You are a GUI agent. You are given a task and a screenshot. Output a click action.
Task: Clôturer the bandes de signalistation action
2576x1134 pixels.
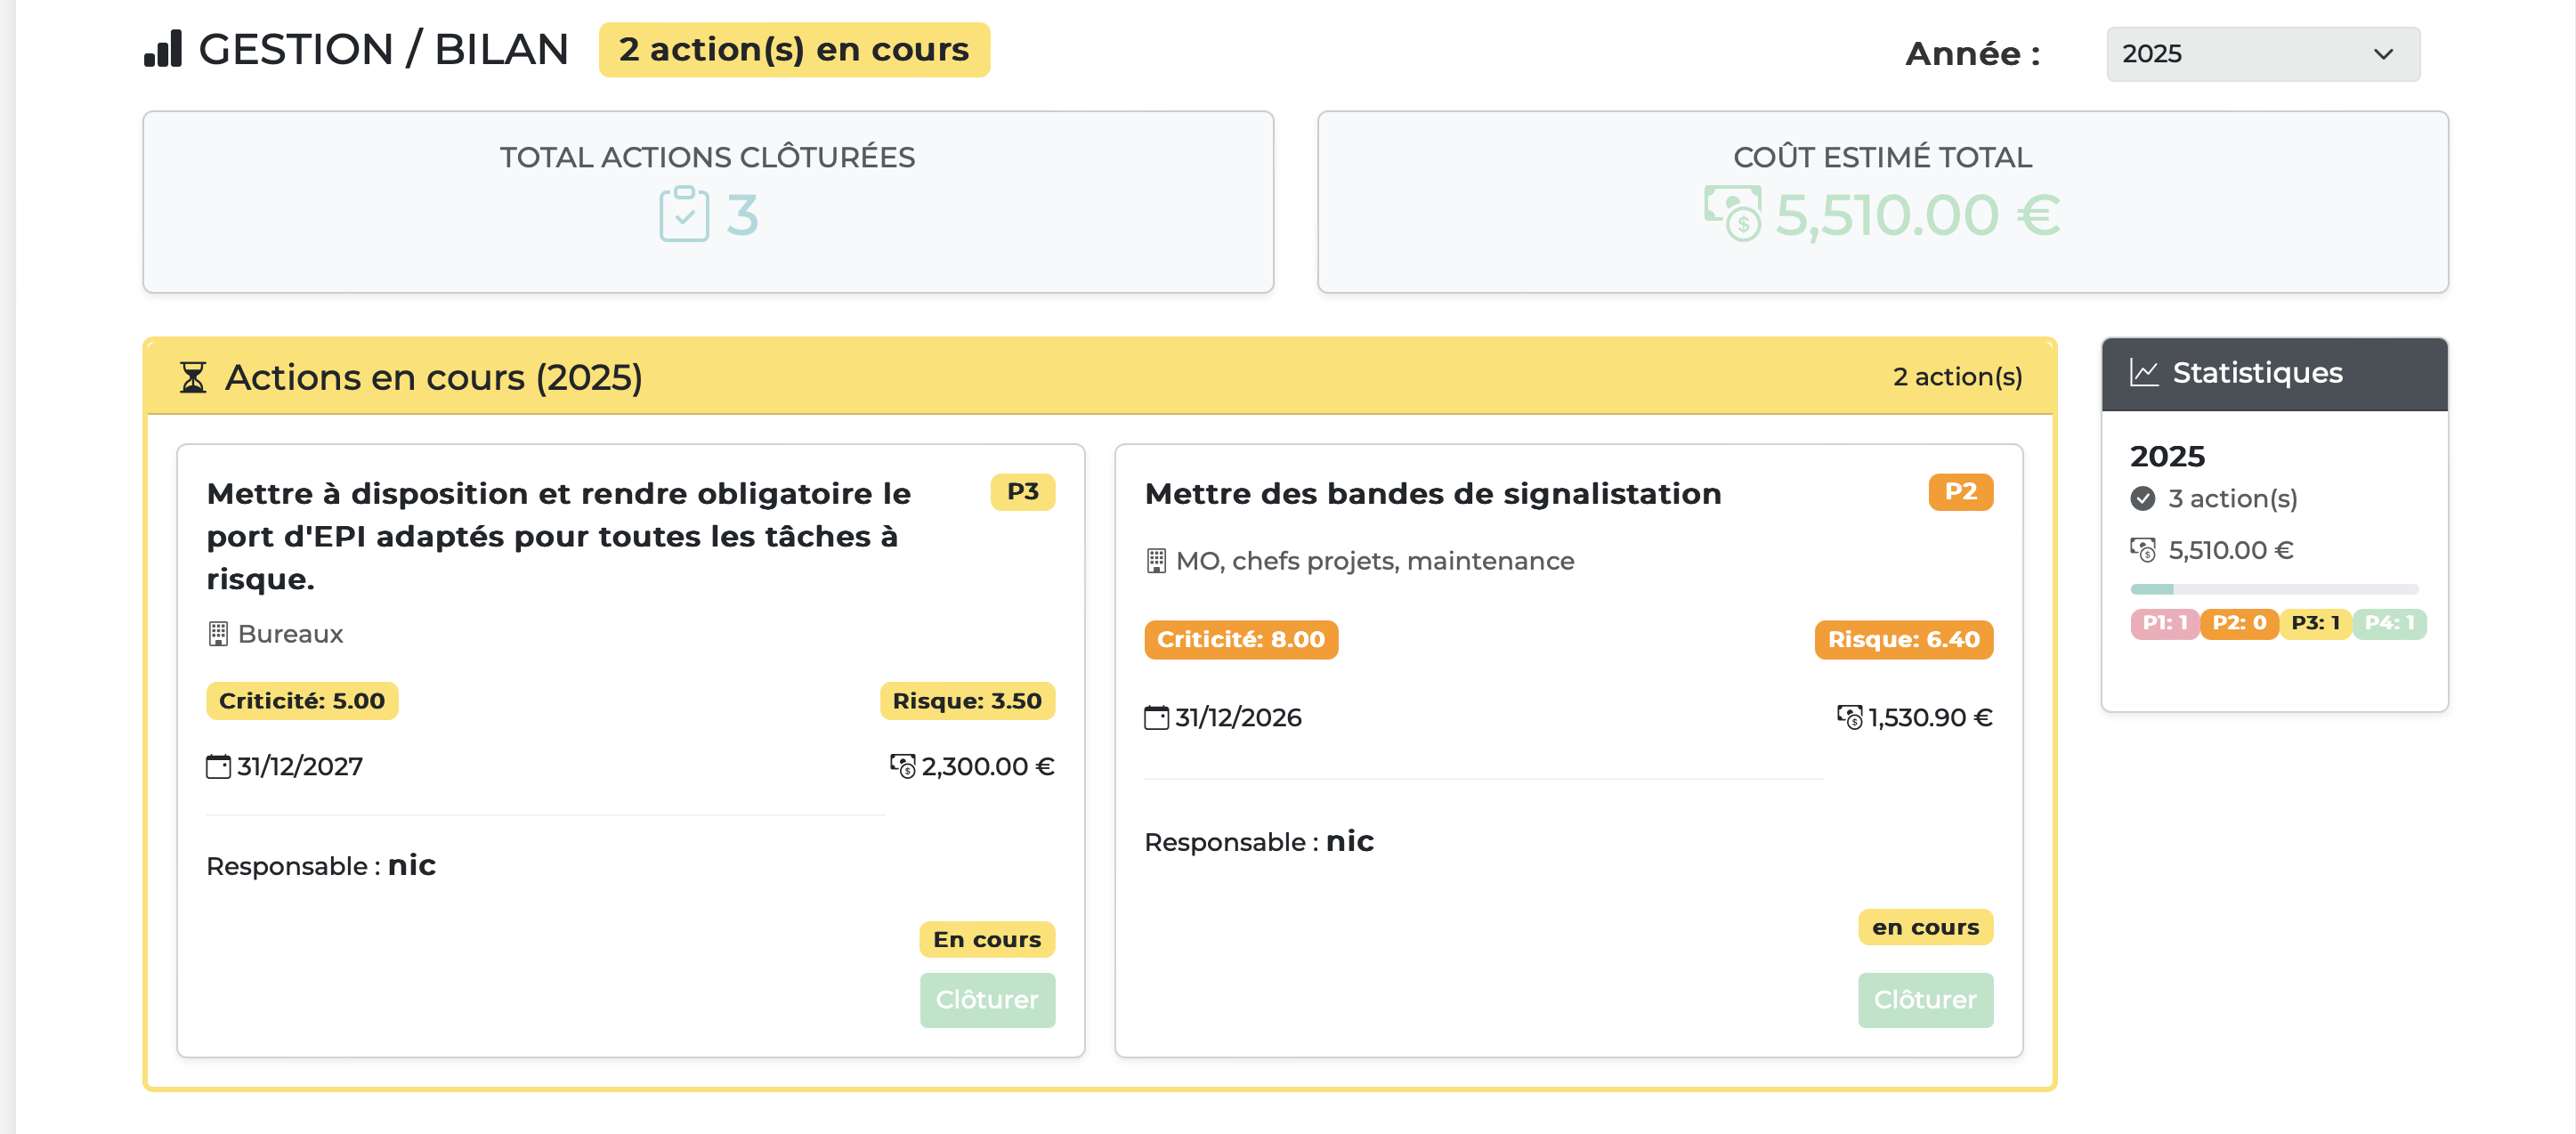[x=1925, y=999]
